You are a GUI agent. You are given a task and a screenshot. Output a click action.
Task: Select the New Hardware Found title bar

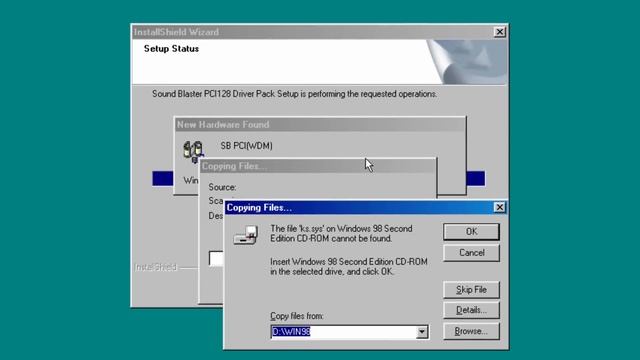(x=320, y=124)
